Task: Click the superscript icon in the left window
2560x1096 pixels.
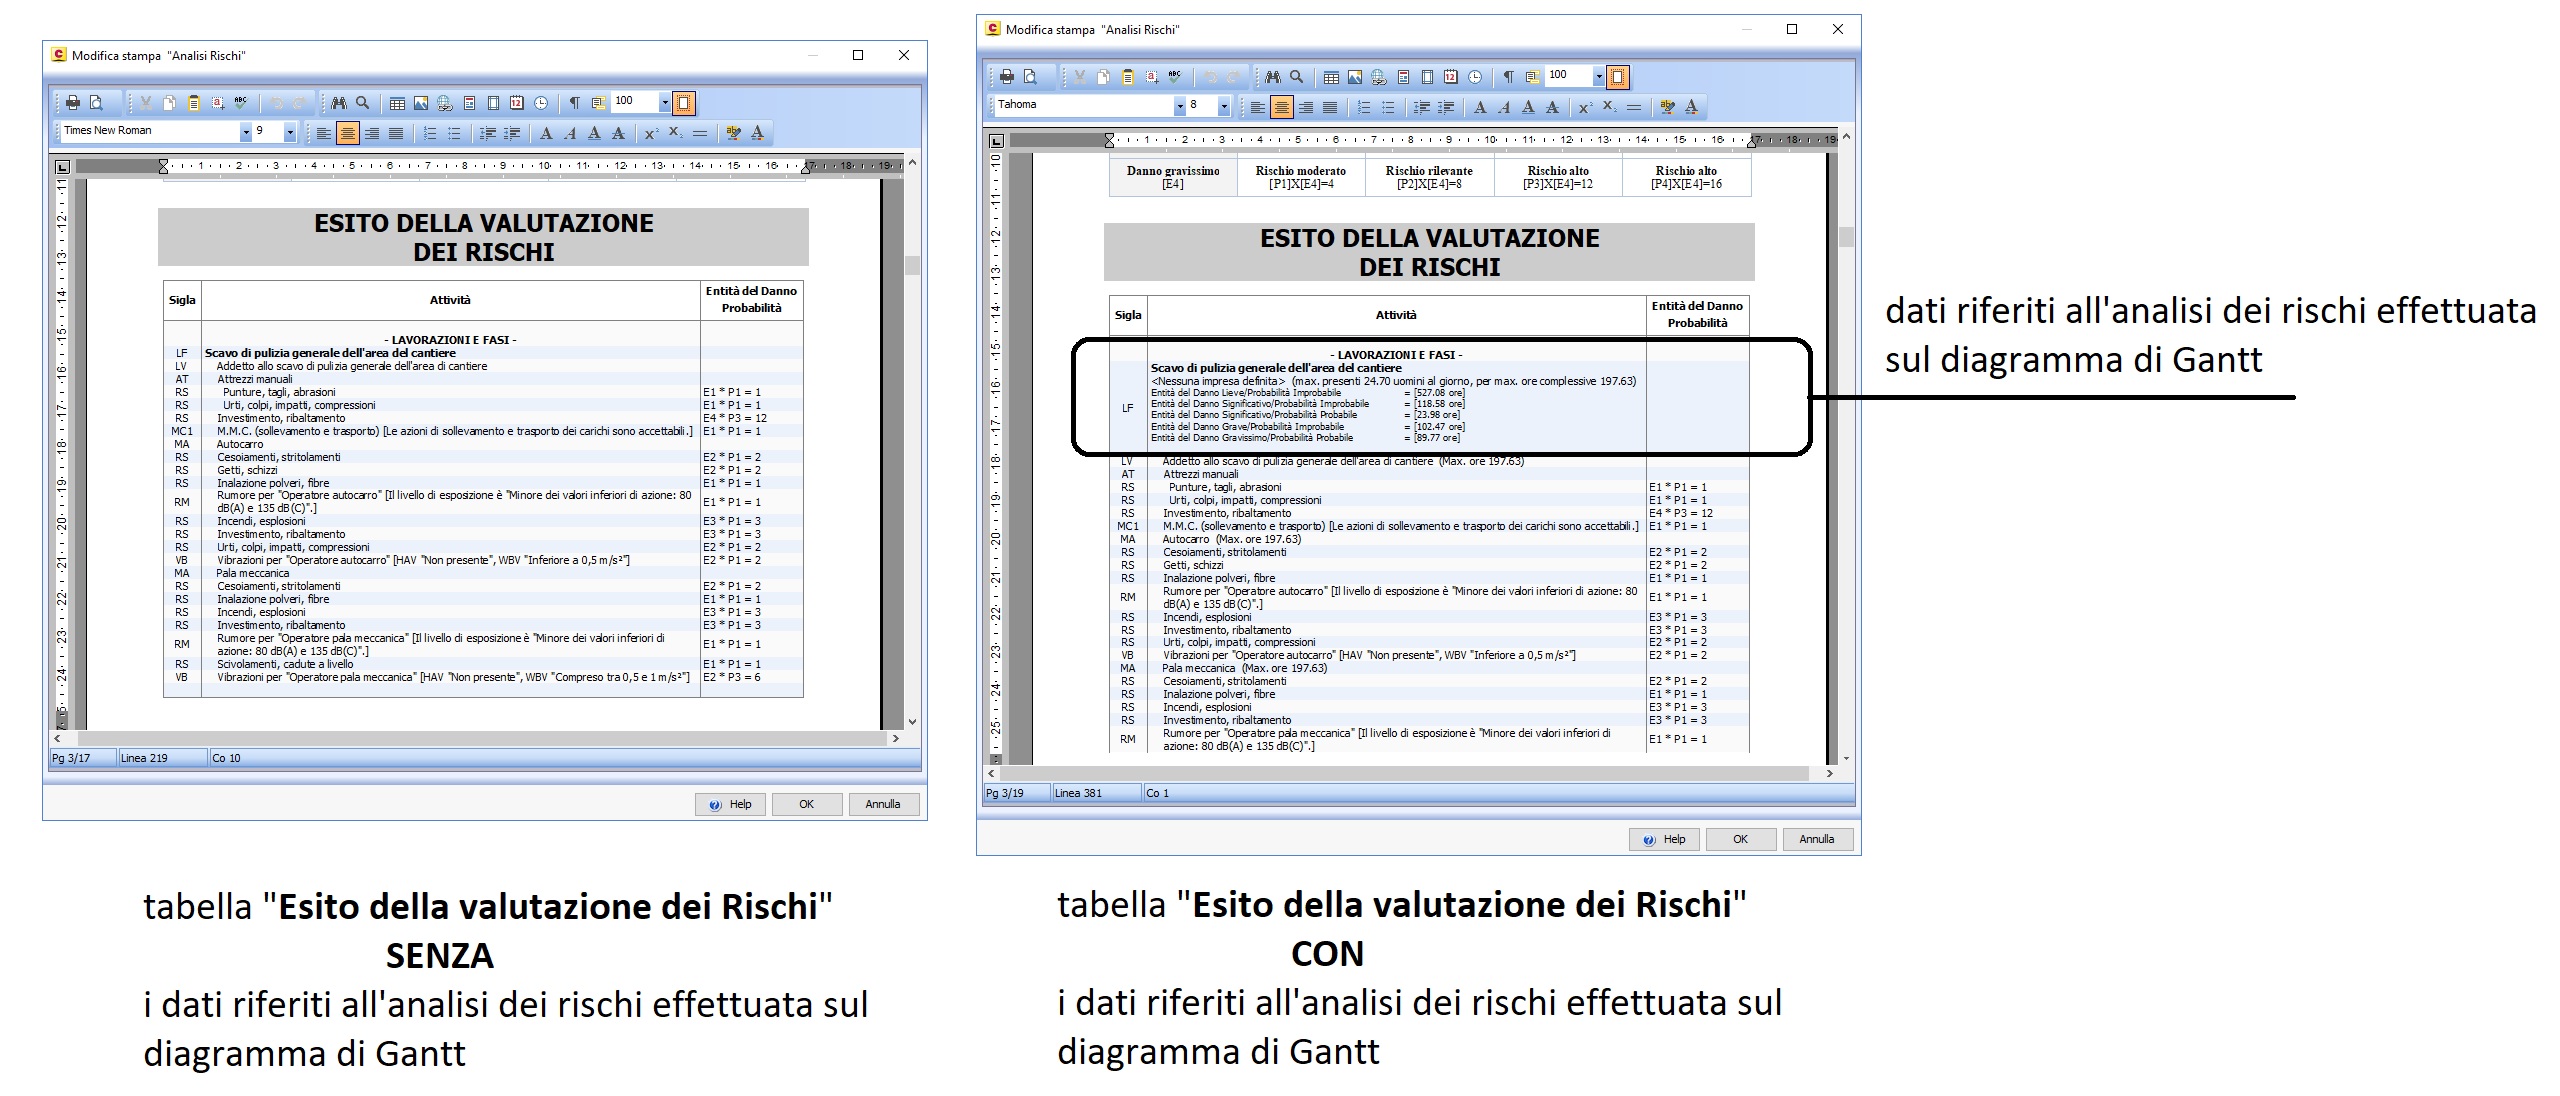Action: point(651,133)
